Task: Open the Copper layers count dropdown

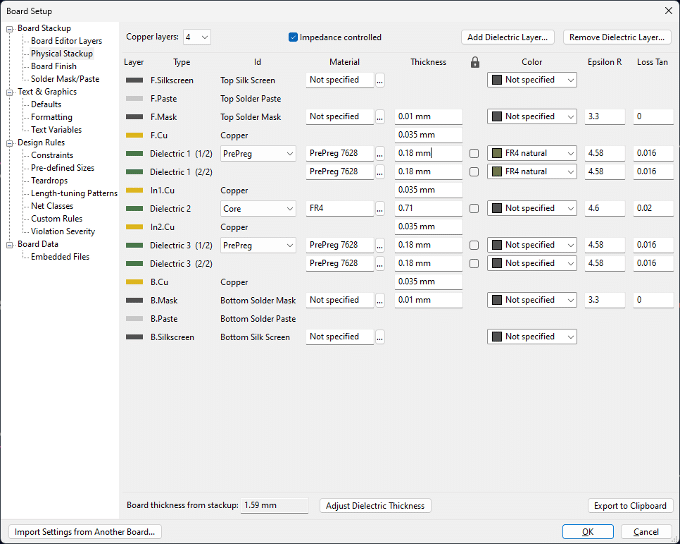Action: tap(196, 37)
